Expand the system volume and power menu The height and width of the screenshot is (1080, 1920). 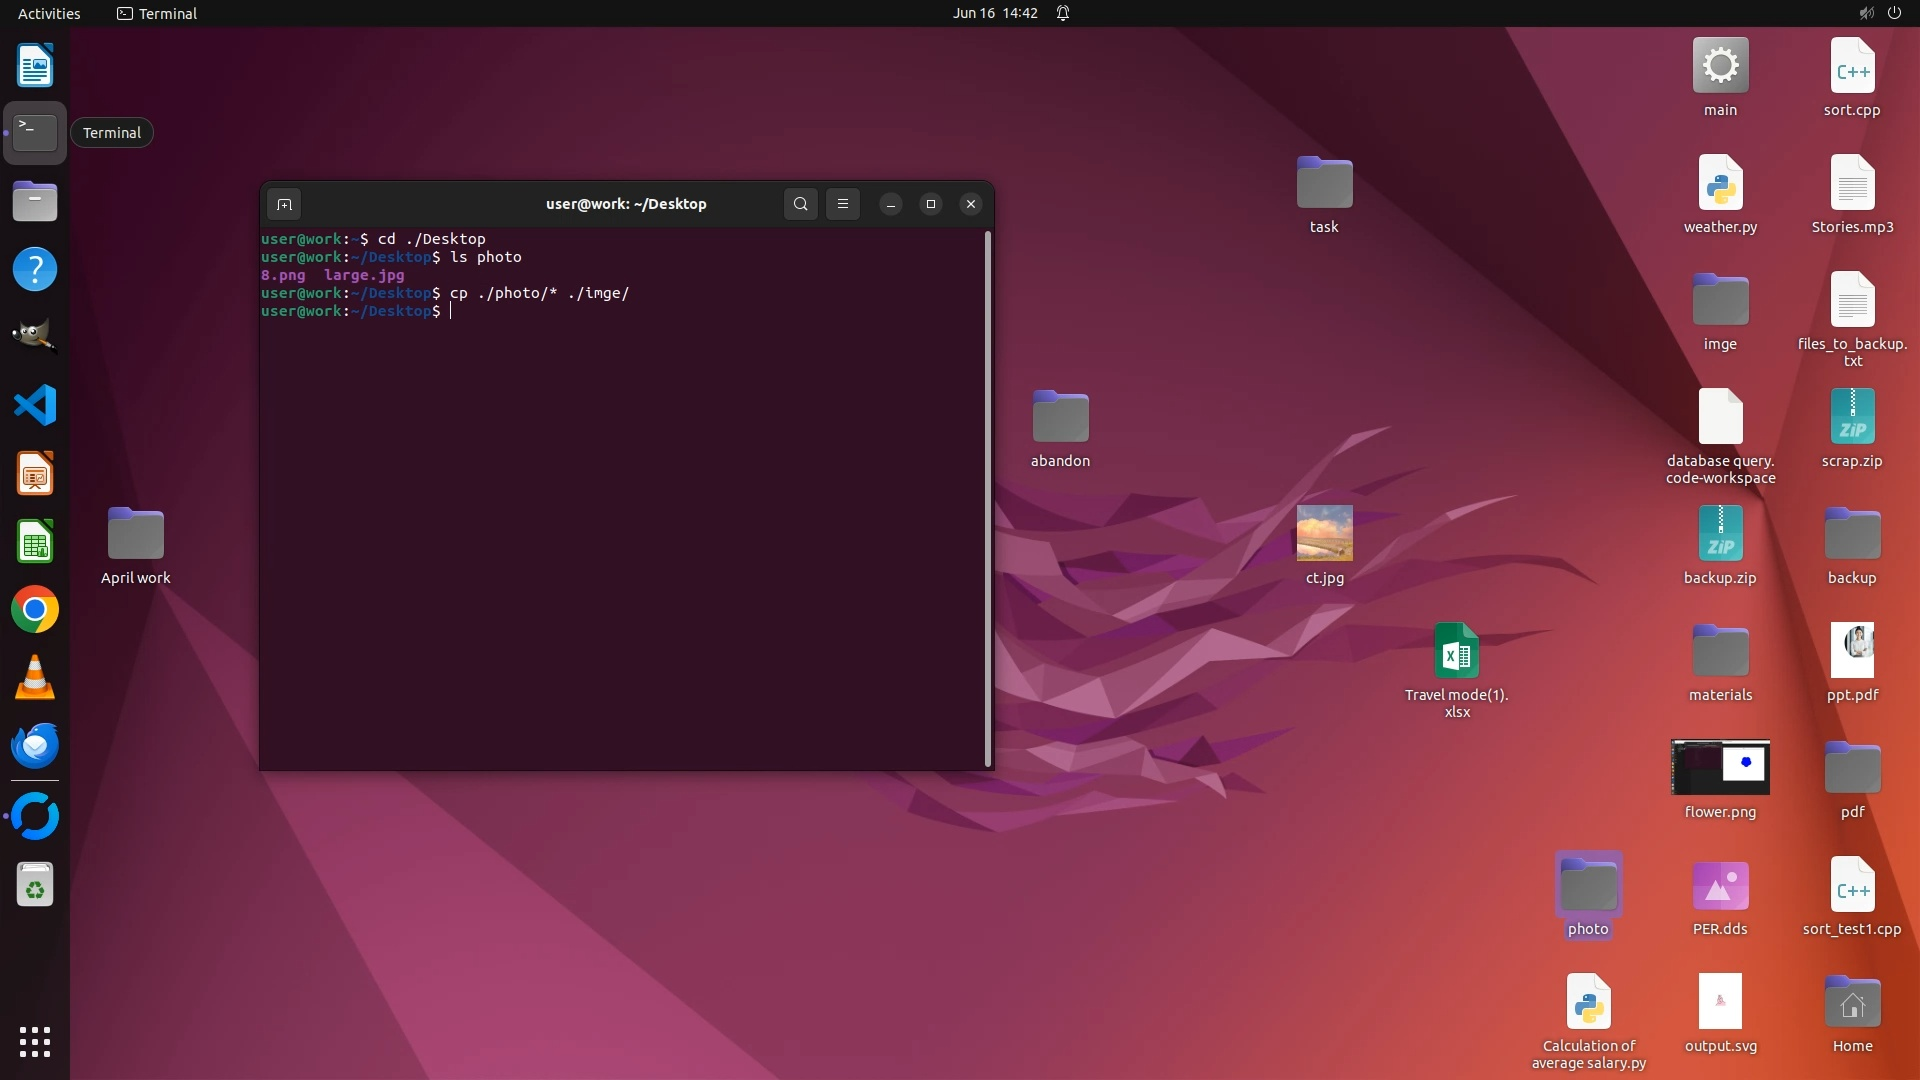[1879, 13]
